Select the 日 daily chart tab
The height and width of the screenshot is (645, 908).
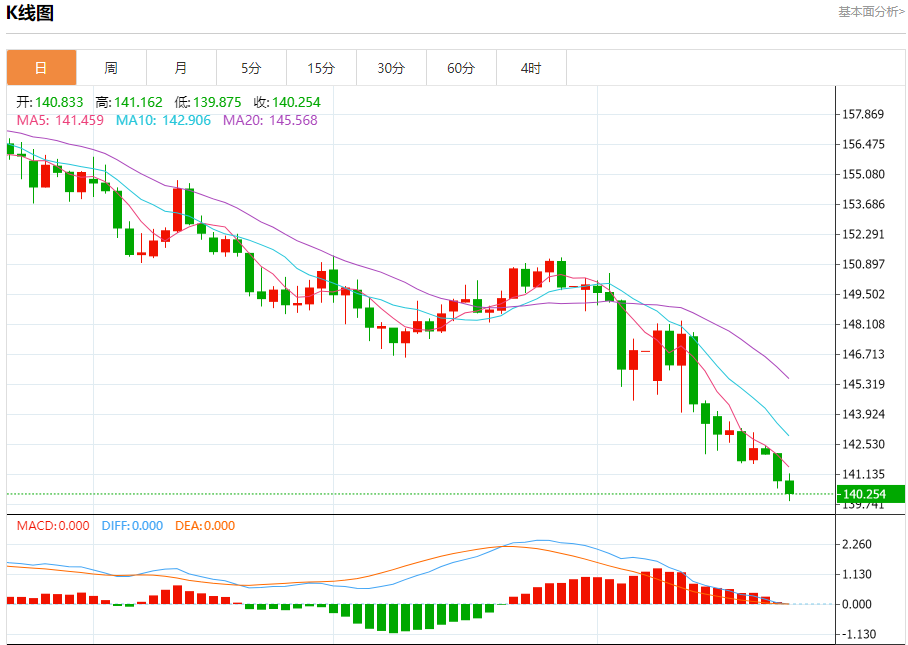click(x=41, y=68)
